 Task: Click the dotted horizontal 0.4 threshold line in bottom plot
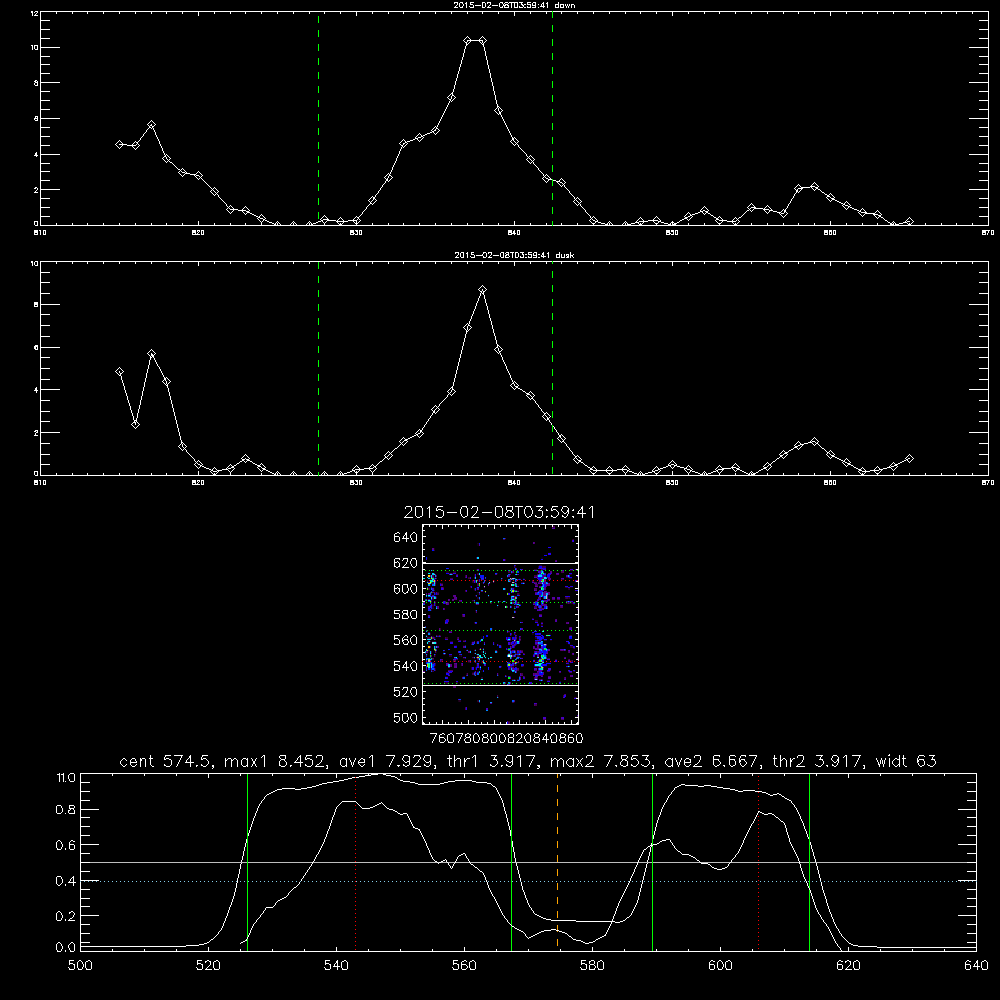[x=528, y=881]
